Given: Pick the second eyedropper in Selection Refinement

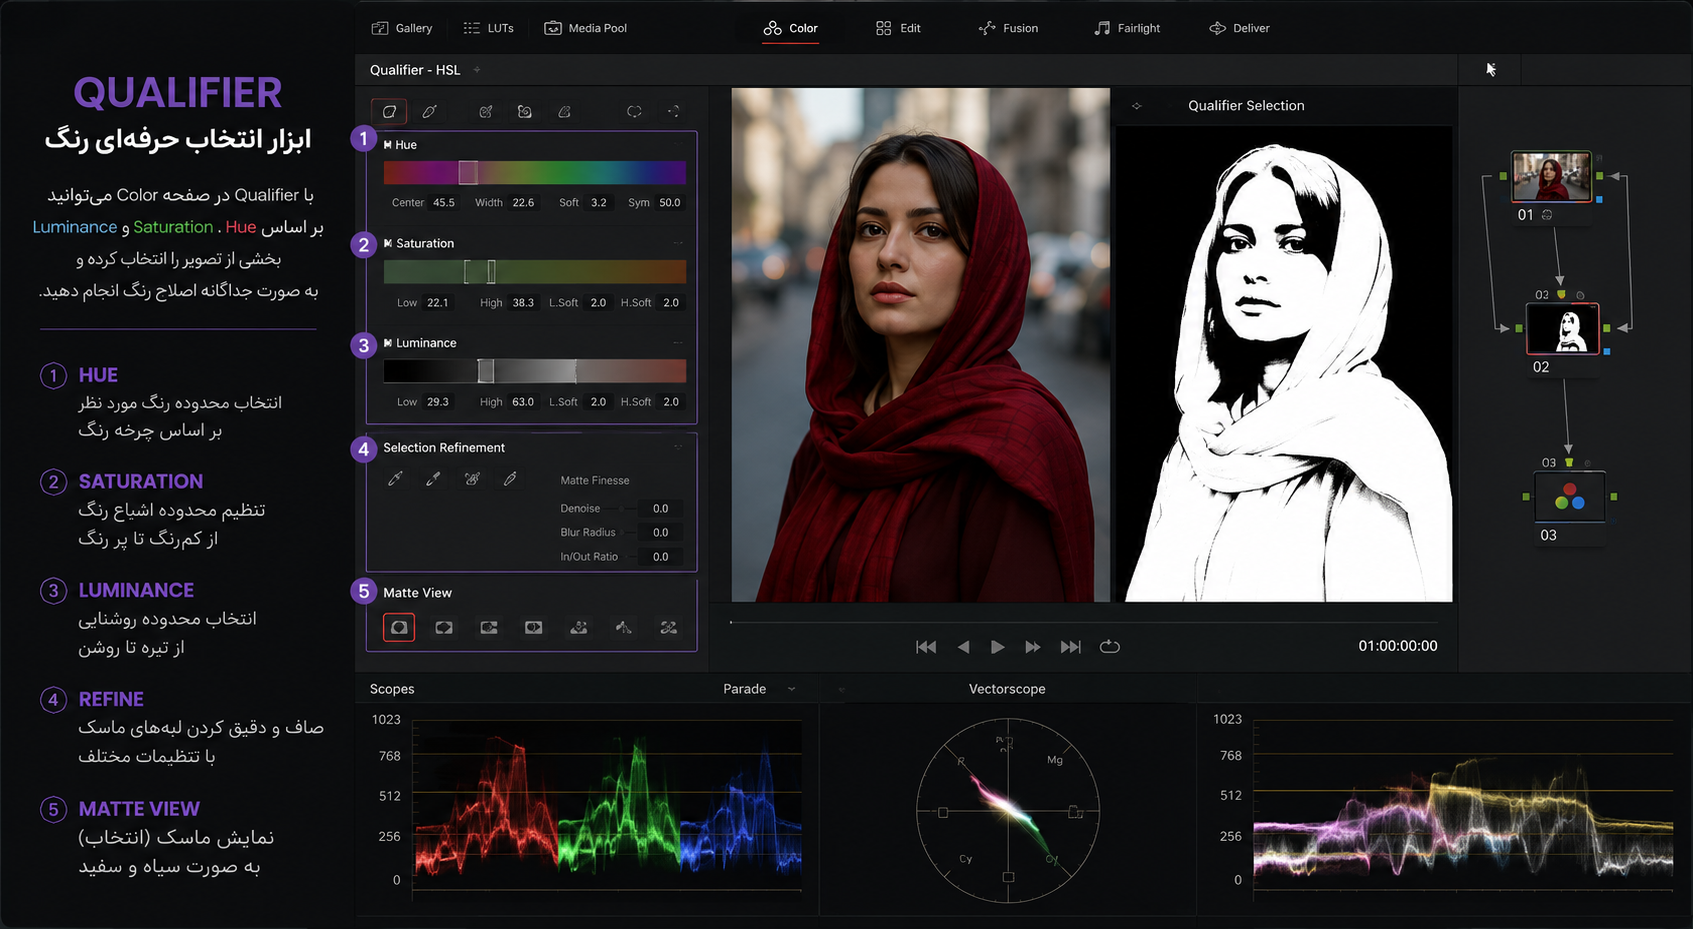Looking at the screenshot, I should point(433,479).
